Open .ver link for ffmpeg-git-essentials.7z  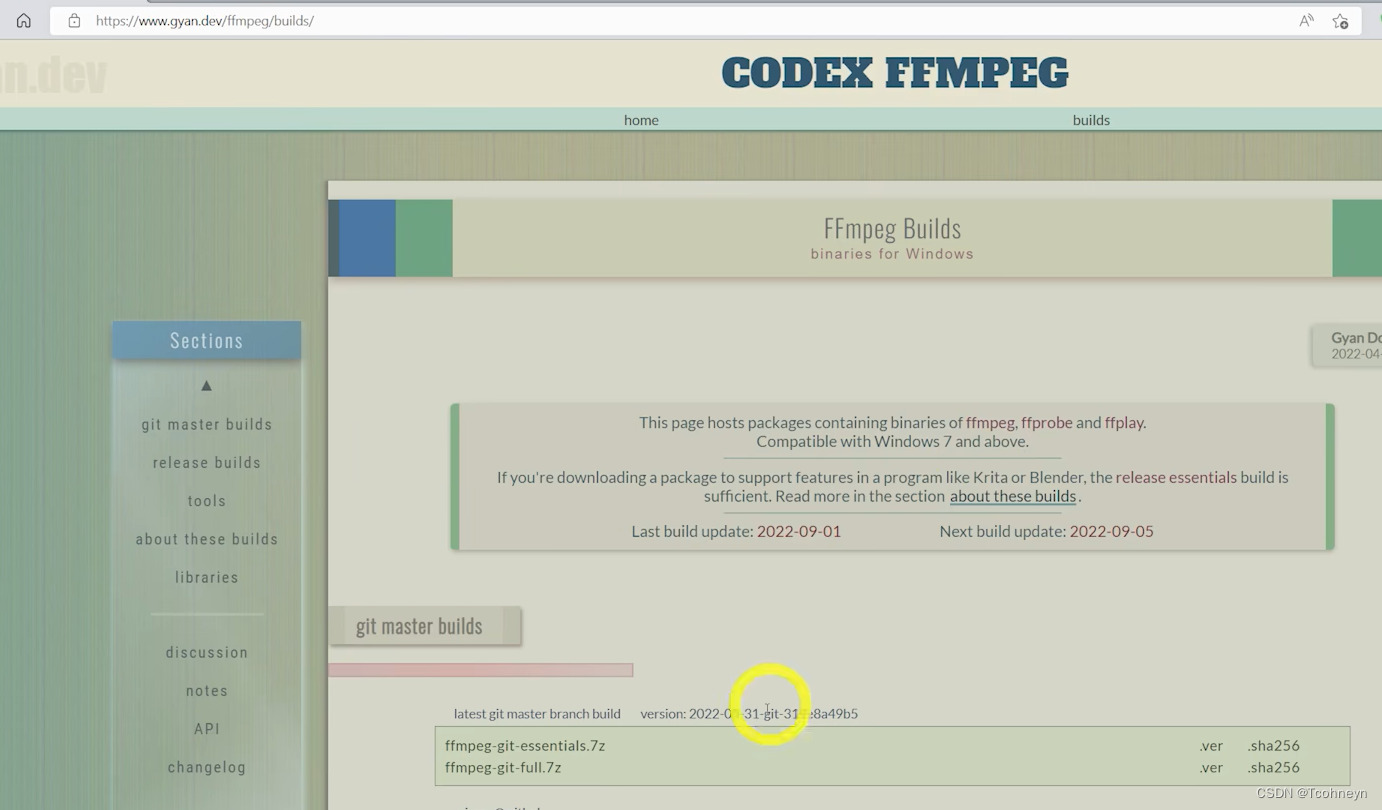[1211, 745]
